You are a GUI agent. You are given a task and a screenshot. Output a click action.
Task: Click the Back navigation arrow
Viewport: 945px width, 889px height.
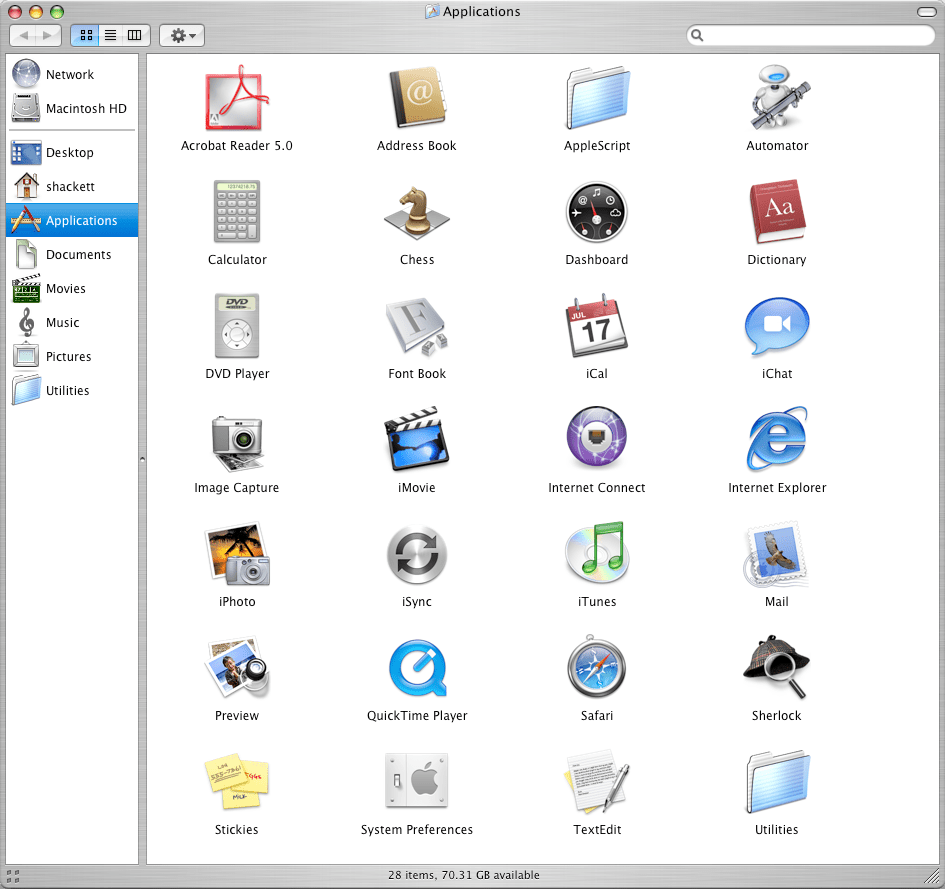pyautogui.click(x=24, y=35)
